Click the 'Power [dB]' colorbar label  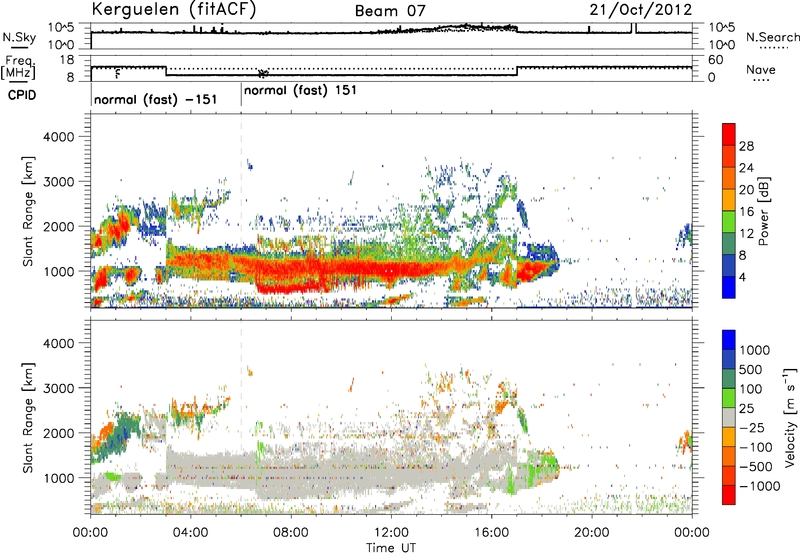764,211
